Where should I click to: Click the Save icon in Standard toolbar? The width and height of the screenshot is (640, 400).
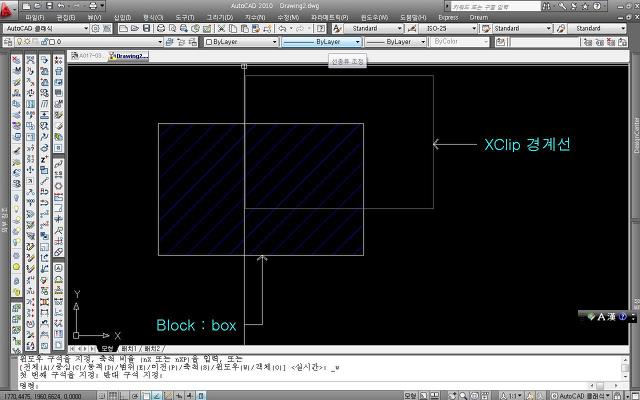click(x=146, y=28)
